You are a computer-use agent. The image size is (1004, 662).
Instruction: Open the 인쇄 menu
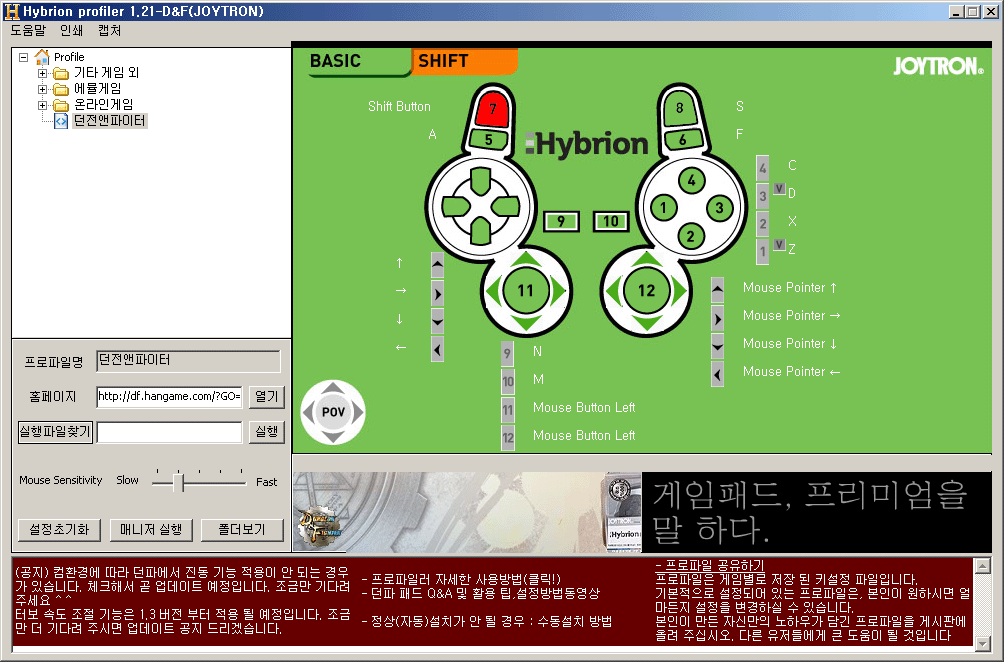71,30
